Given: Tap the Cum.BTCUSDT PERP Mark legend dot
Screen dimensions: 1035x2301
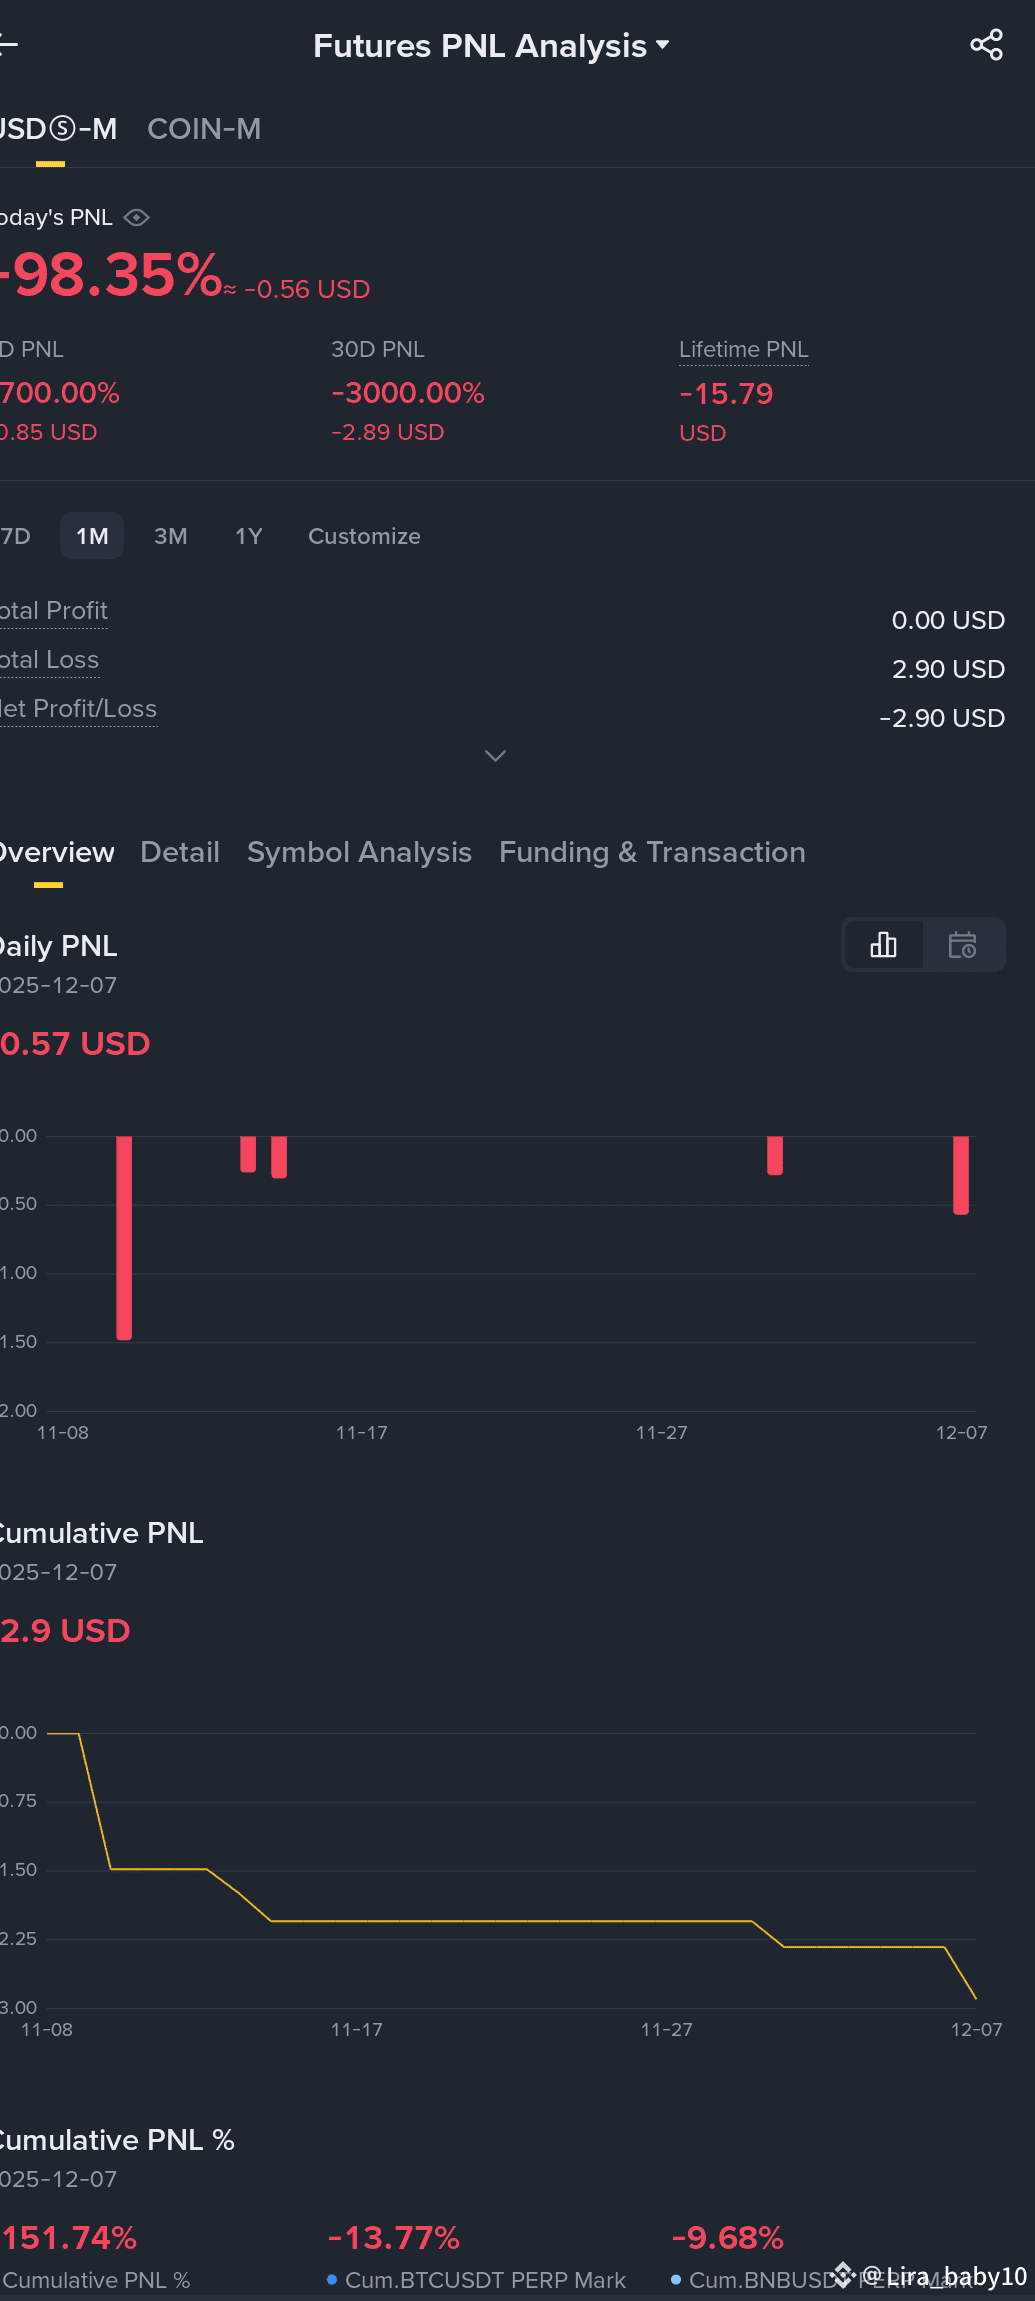Looking at the screenshot, I should (x=332, y=2280).
